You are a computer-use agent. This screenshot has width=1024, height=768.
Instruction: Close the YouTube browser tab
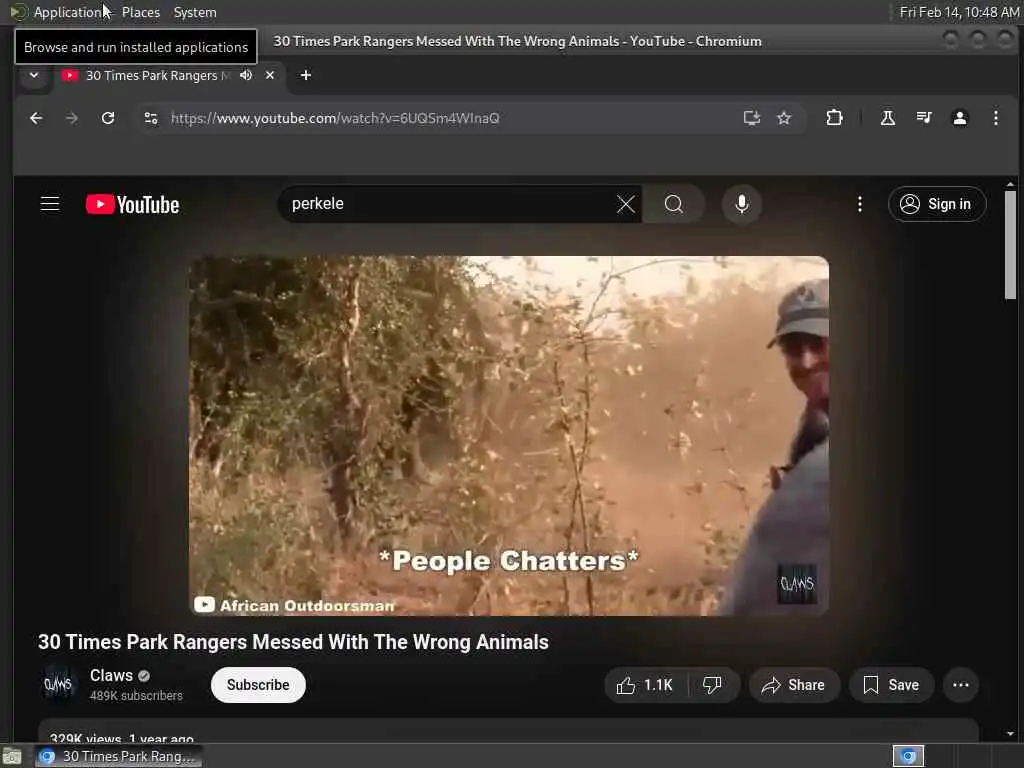click(x=270, y=75)
